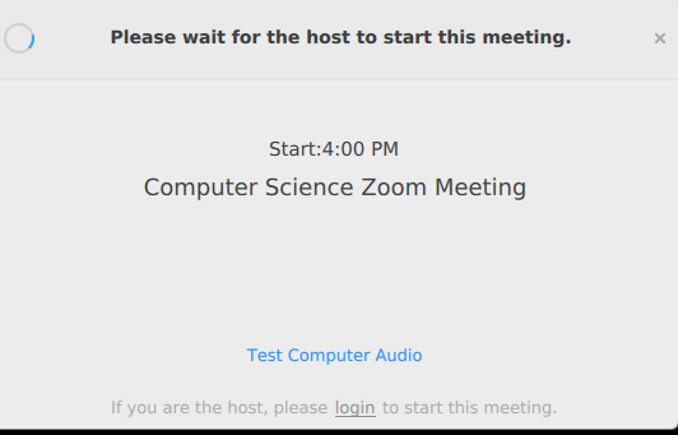The height and width of the screenshot is (435, 678).
Task: Click the word 'host' in the bold header
Action: pyautogui.click(x=329, y=37)
